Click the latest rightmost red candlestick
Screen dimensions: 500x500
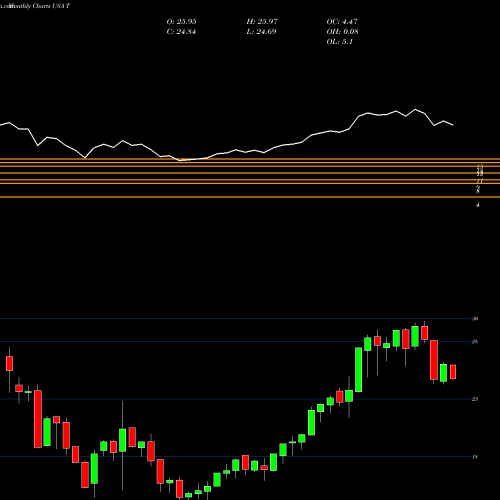tap(453, 372)
